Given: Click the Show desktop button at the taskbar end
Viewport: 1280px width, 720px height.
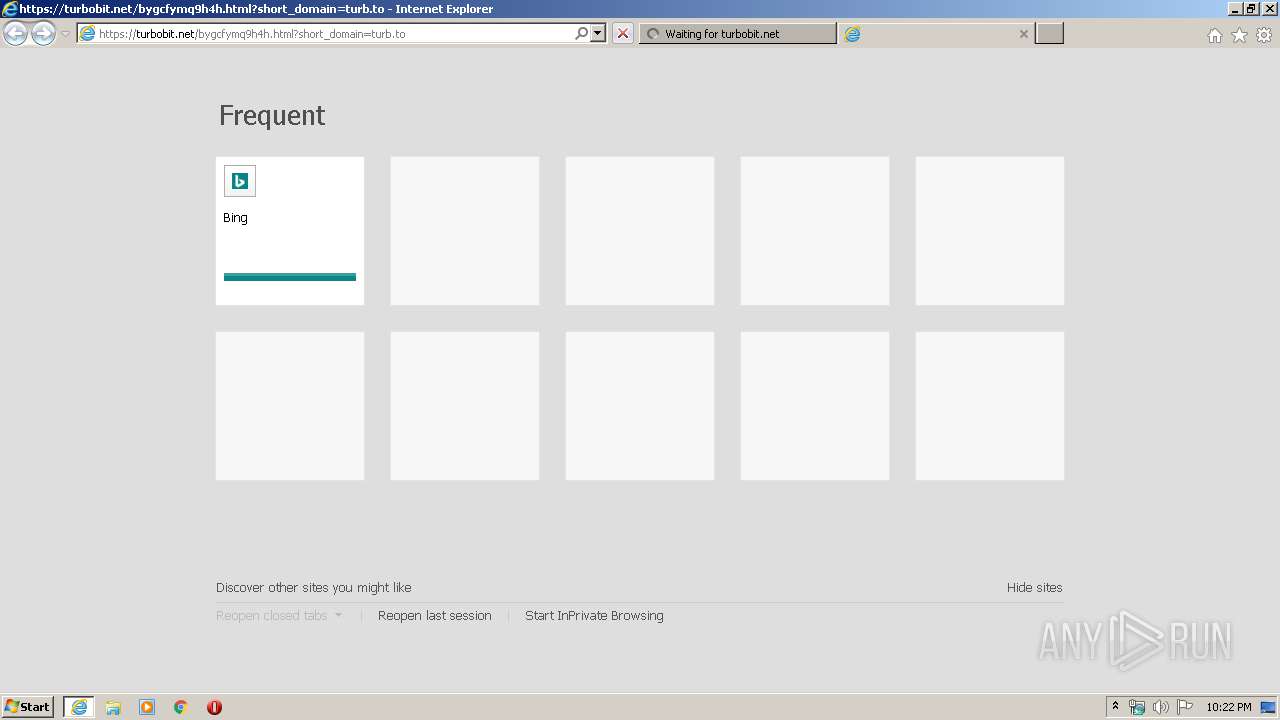Looking at the screenshot, I should pos(1269,707).
